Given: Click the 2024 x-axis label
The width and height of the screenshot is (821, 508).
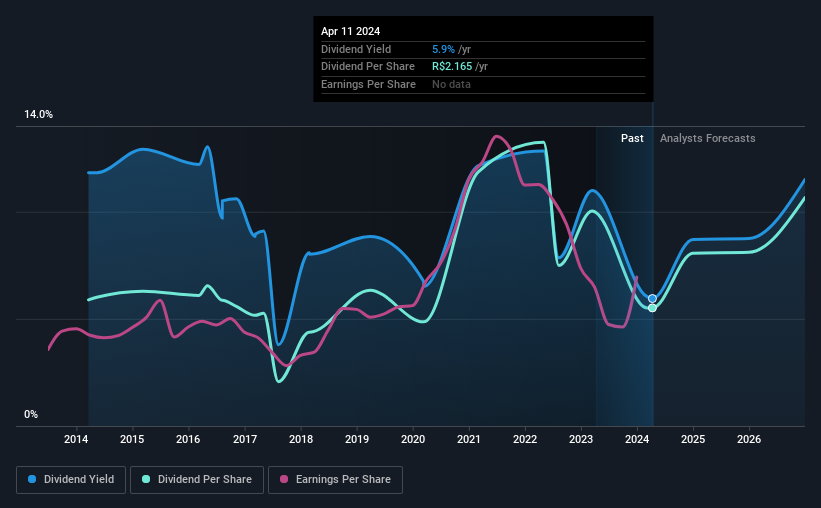Looking at the screenshot, I should tap(637, 439).
